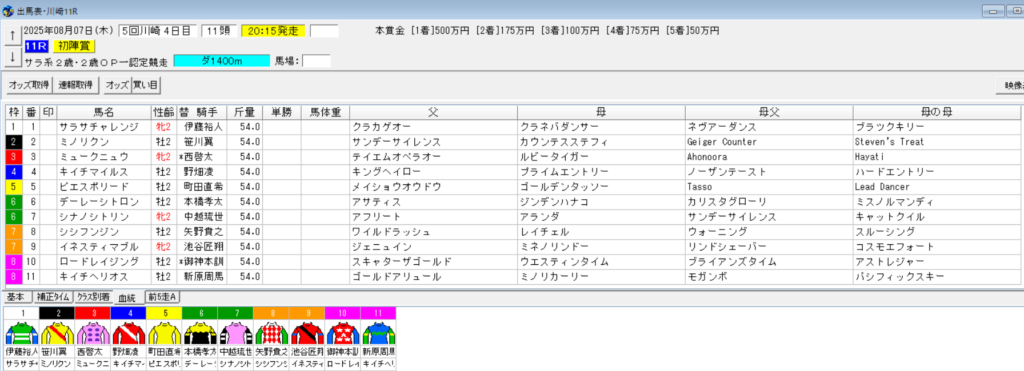
Task: Click the 映像 button on the right
Action: coord(1010,85)
